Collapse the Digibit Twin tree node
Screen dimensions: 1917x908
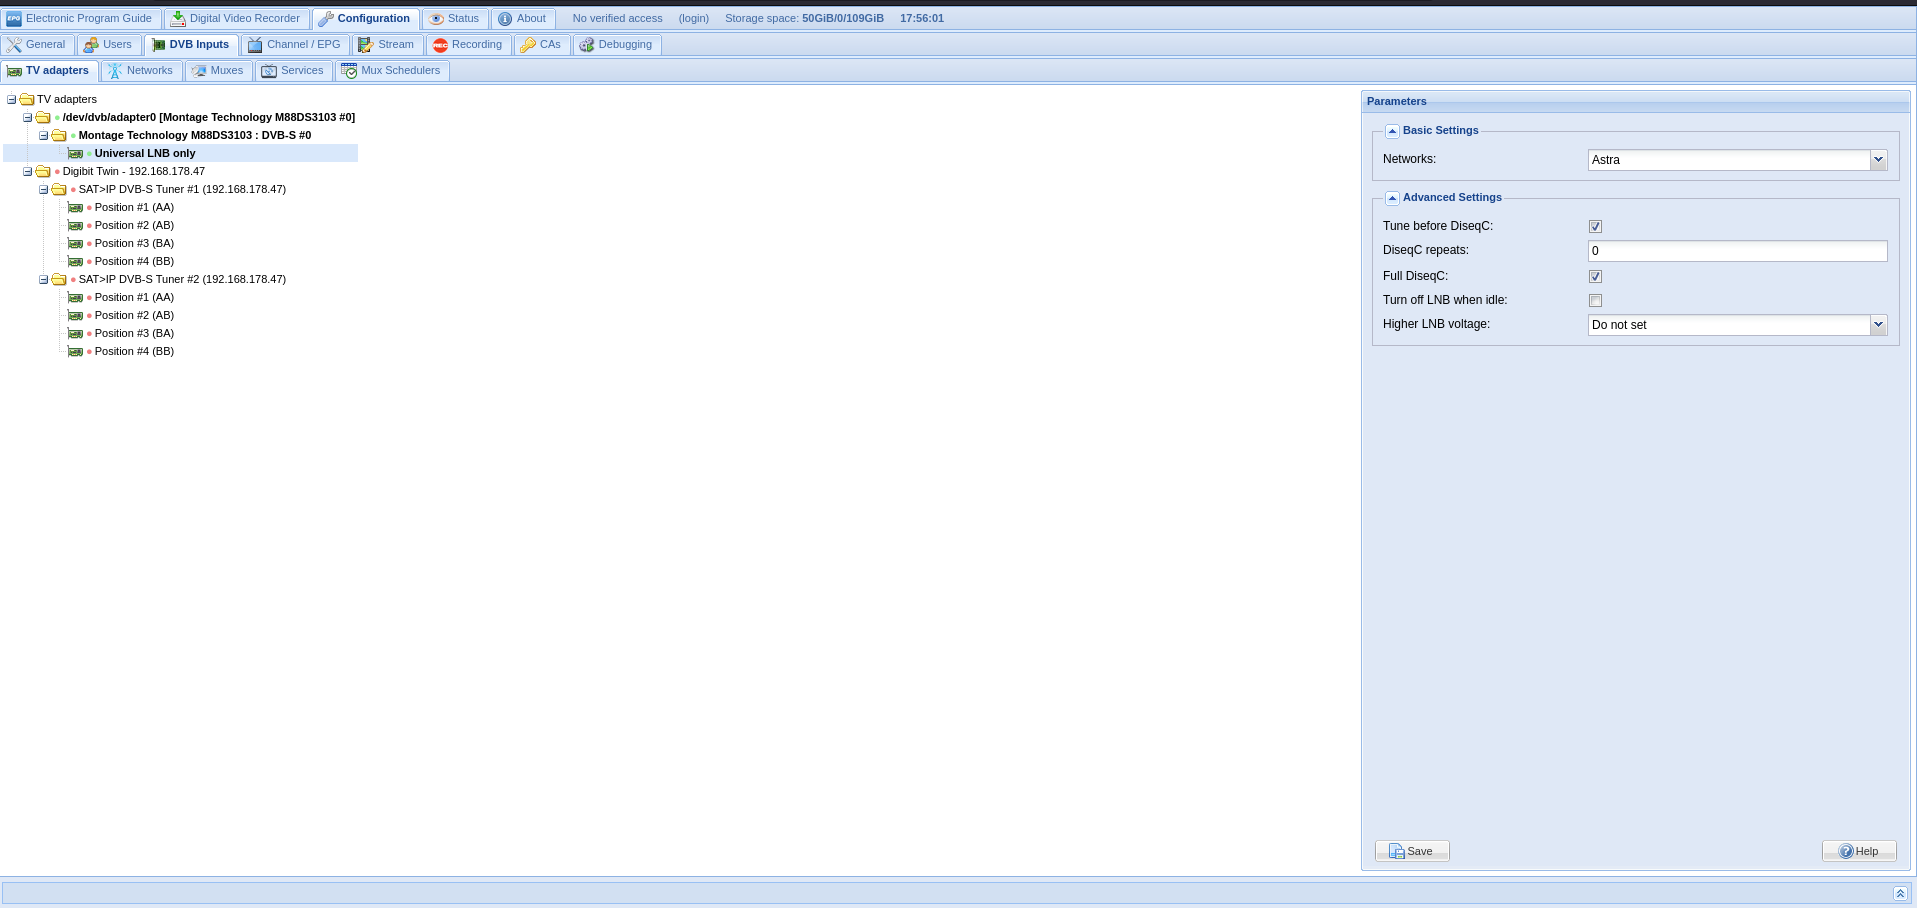click(x=28, y=172)
